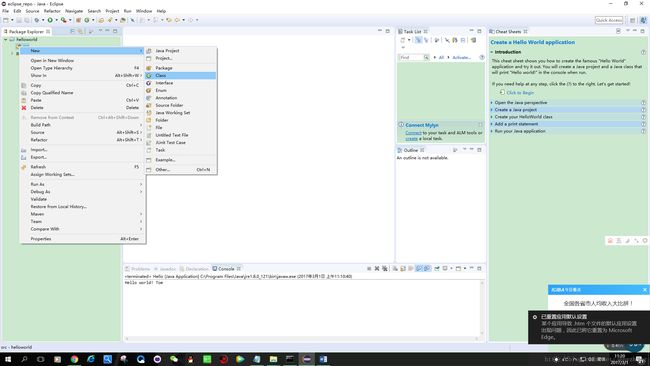Expand the Create your HelloWorld class step

point(492,117)
